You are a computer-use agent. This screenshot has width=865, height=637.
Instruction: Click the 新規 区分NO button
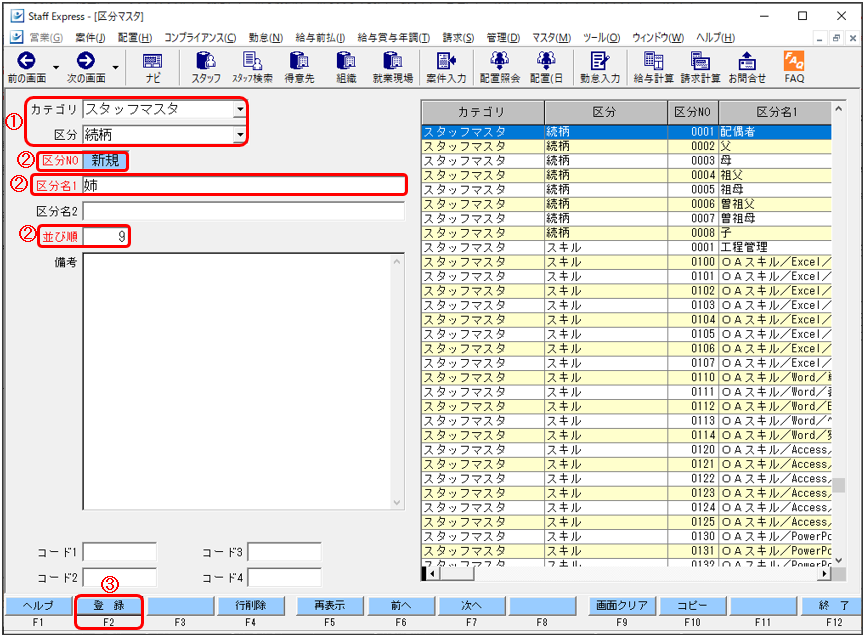[x=105, y=160]
